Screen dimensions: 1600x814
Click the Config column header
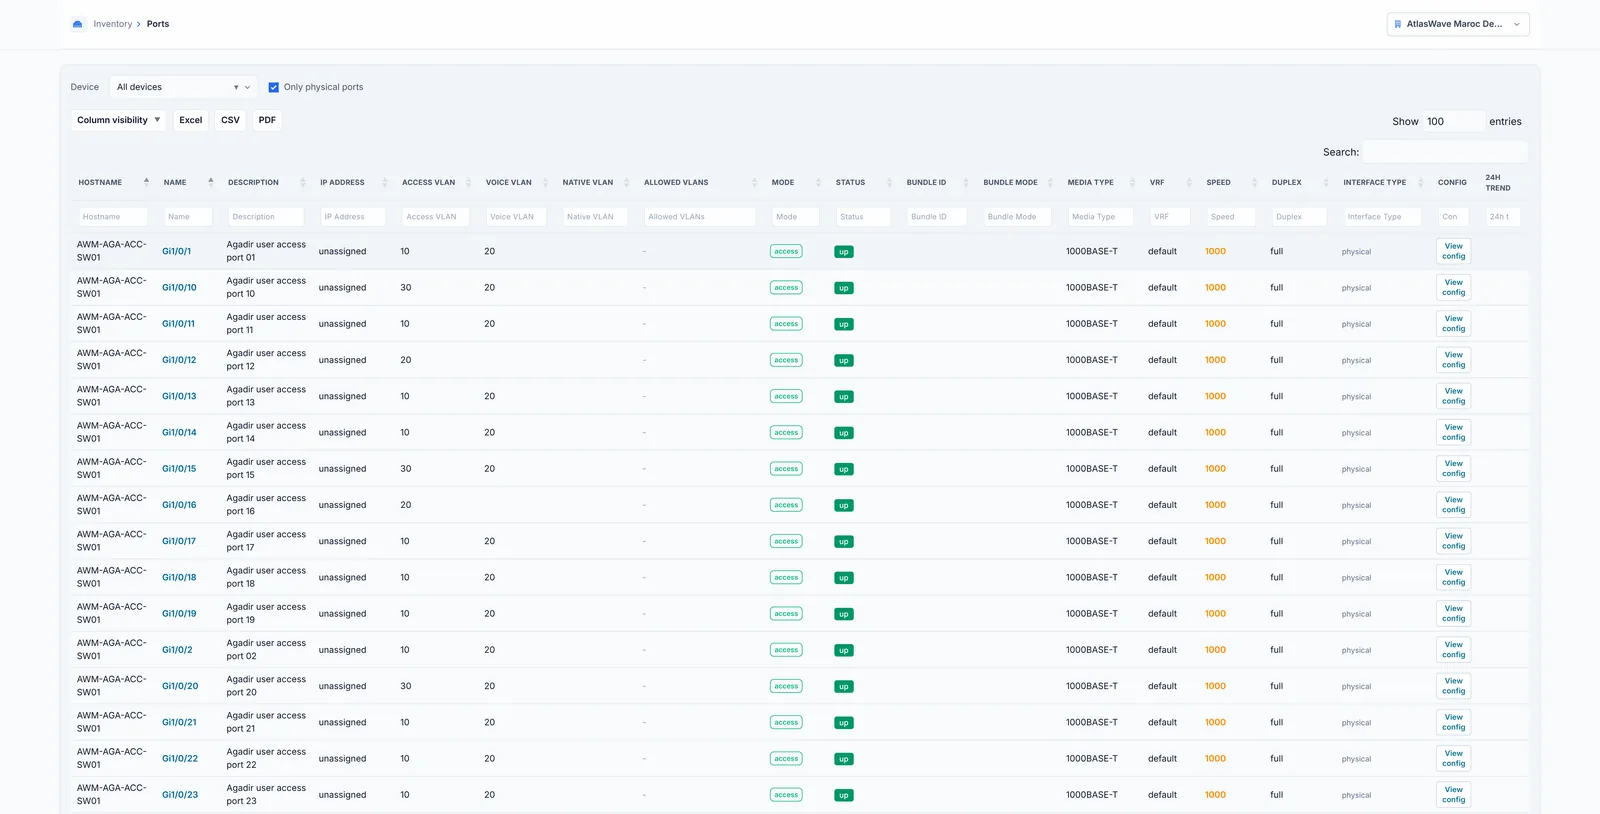tap(1452, 183)
